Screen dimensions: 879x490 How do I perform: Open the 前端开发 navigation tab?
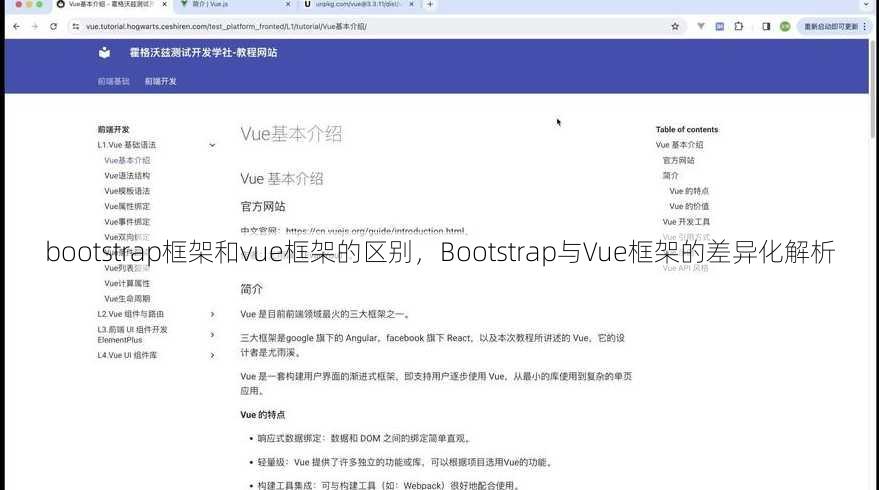coord(160,81)
